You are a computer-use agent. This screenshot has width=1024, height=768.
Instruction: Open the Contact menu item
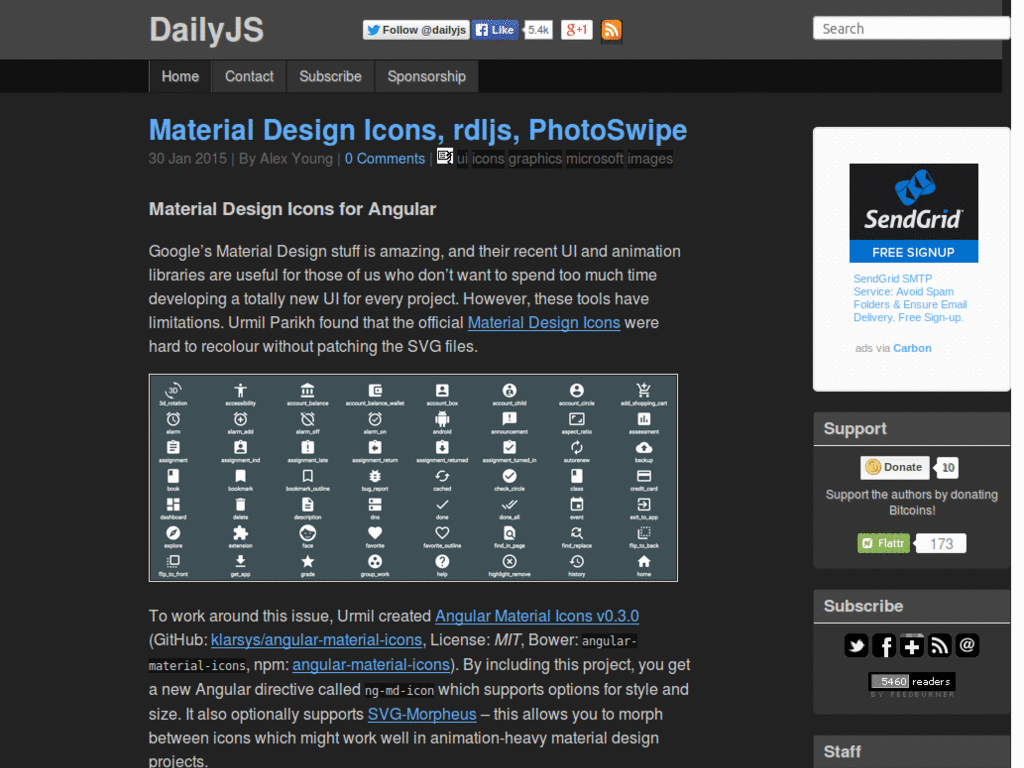click(x=249, y=76)
